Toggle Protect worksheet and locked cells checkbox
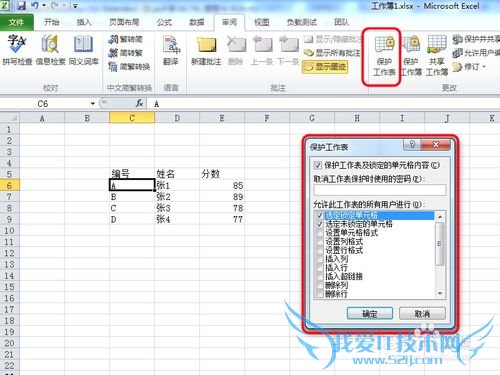The image size is (500, 375). coord(317,165)
